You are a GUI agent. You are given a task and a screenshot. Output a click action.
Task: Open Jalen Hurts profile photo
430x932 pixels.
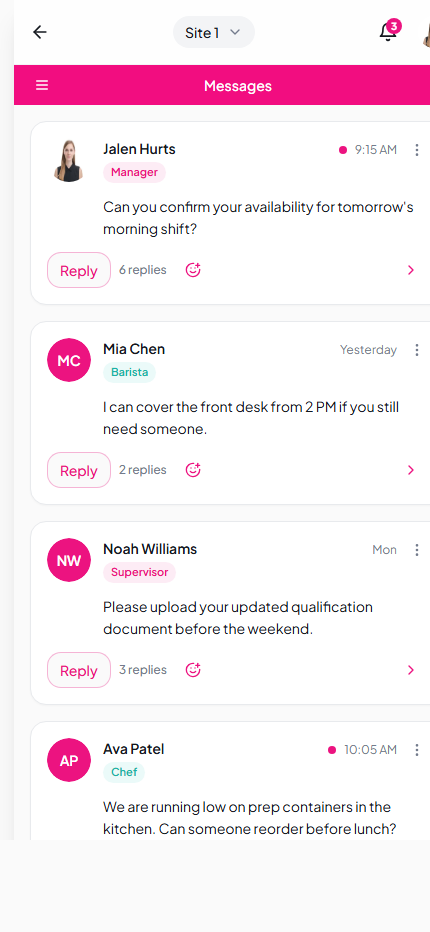(69, 160)
